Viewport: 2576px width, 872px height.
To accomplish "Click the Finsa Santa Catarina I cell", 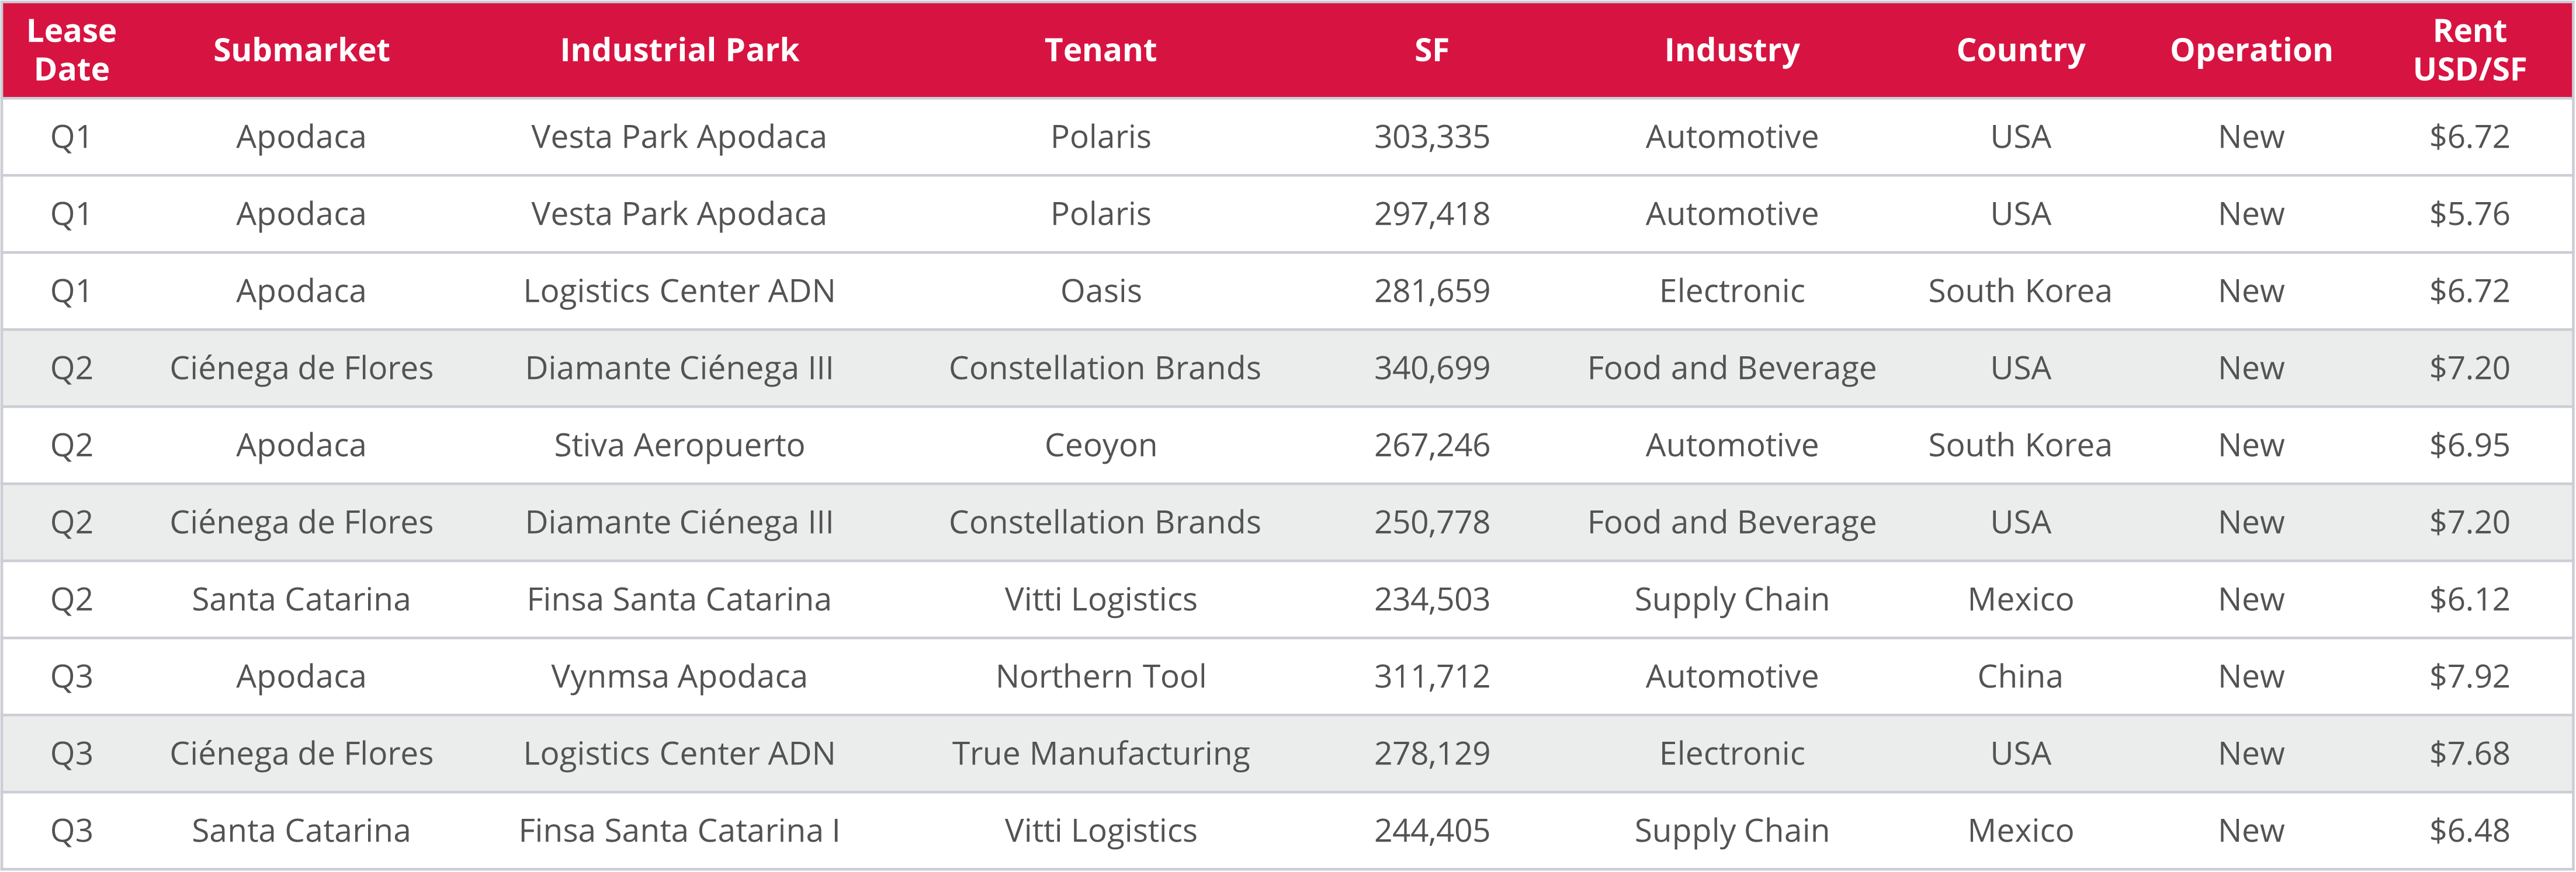I will (679, 831).
